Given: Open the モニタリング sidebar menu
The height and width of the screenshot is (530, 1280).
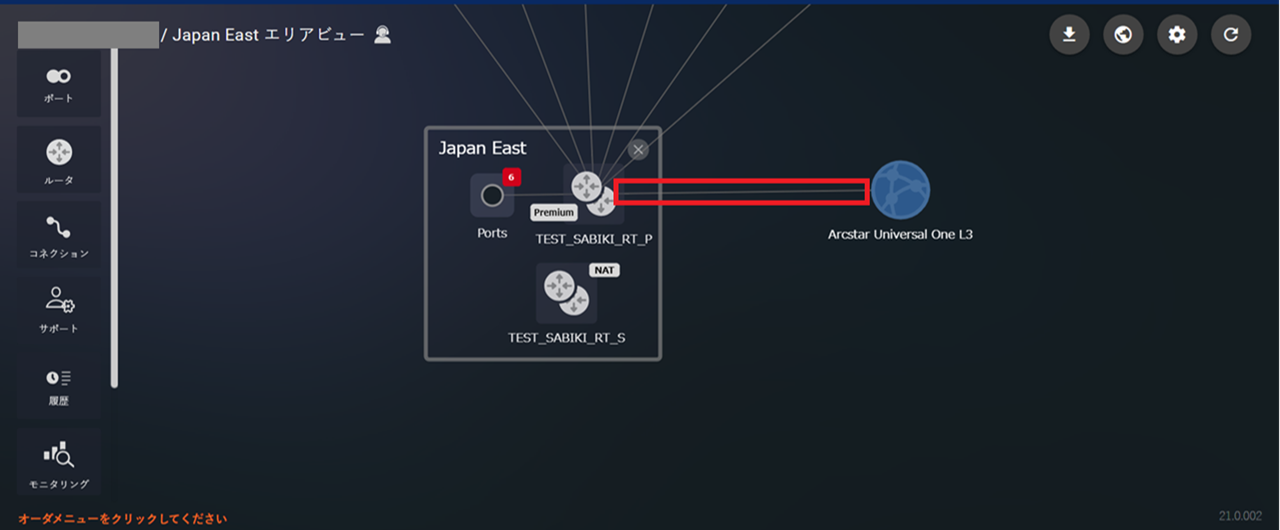Looking at the screenshot, I should coord(59,461).
